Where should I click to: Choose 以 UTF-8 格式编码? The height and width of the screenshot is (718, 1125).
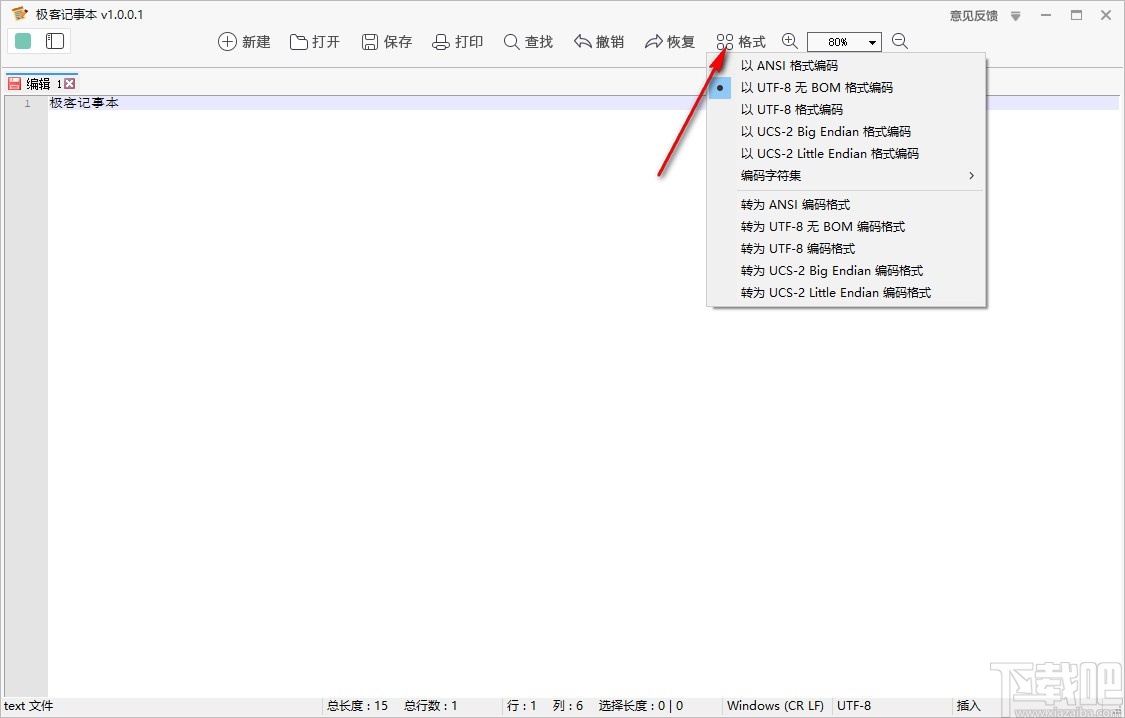click(846, 110)
